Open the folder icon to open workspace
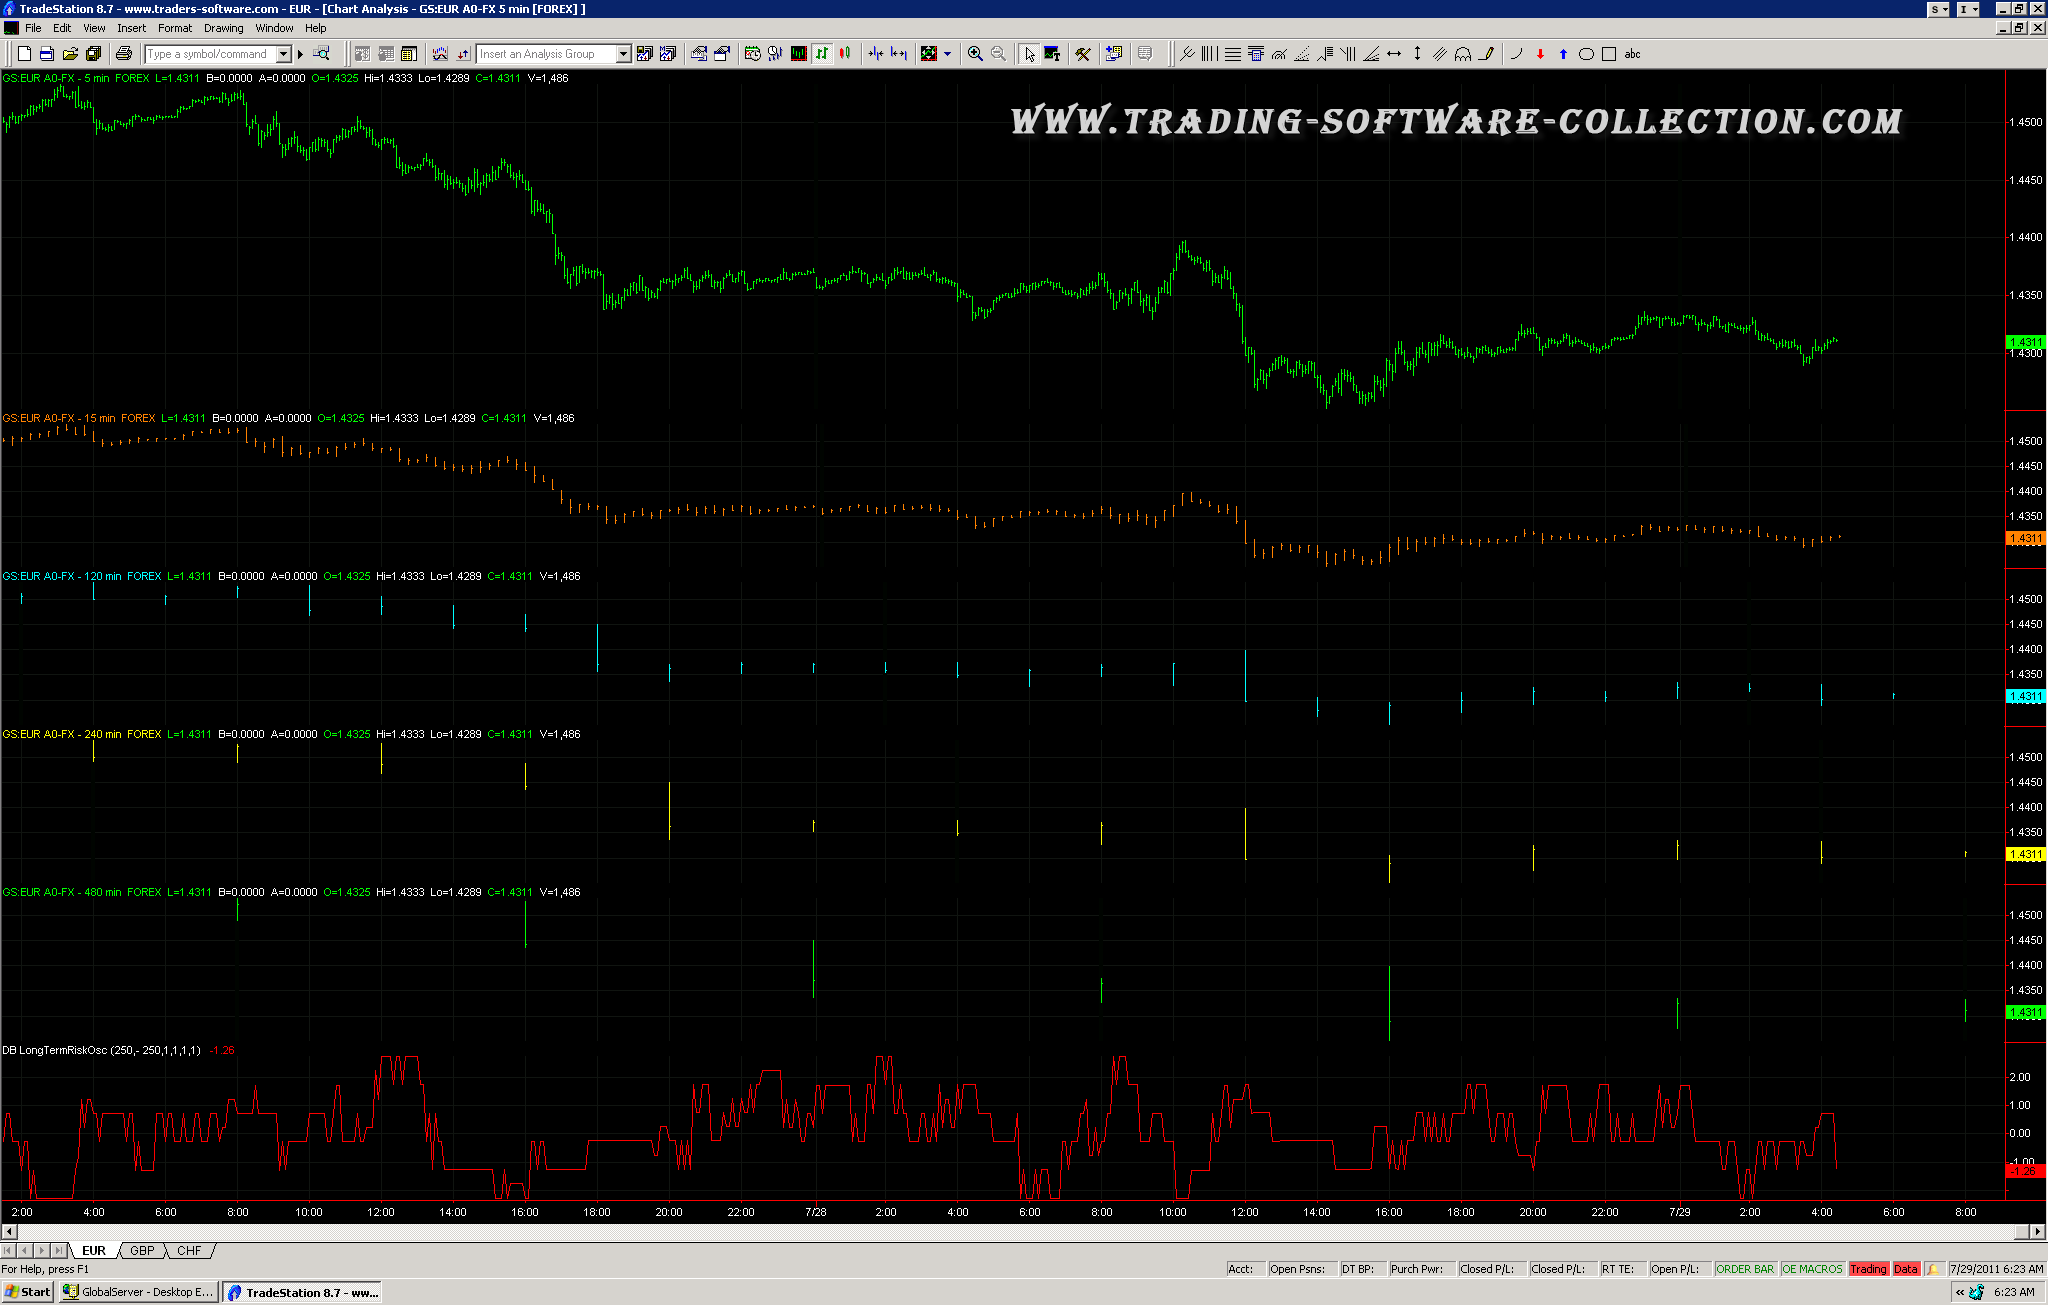Image resolution: width=2048 pixels, height=1305 pixels. (70, 54)
